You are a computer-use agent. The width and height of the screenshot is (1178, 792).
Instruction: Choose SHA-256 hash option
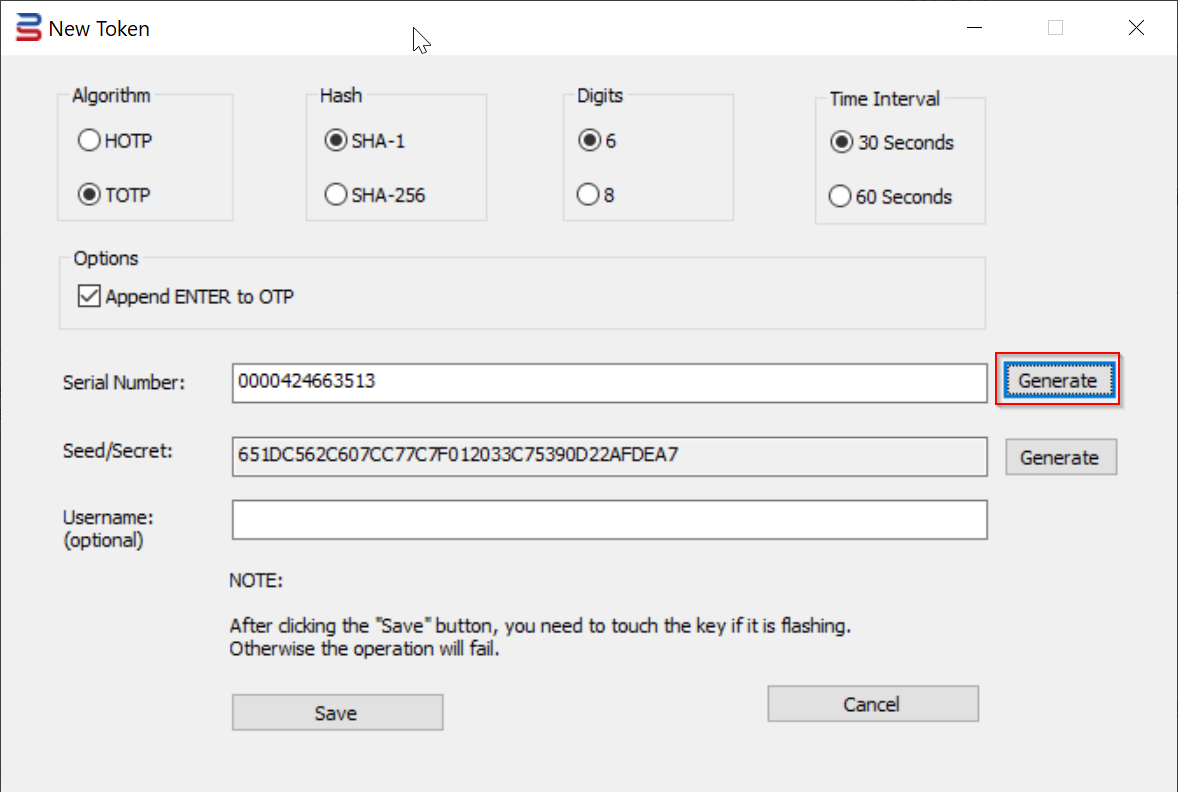(x=336, y=195)
